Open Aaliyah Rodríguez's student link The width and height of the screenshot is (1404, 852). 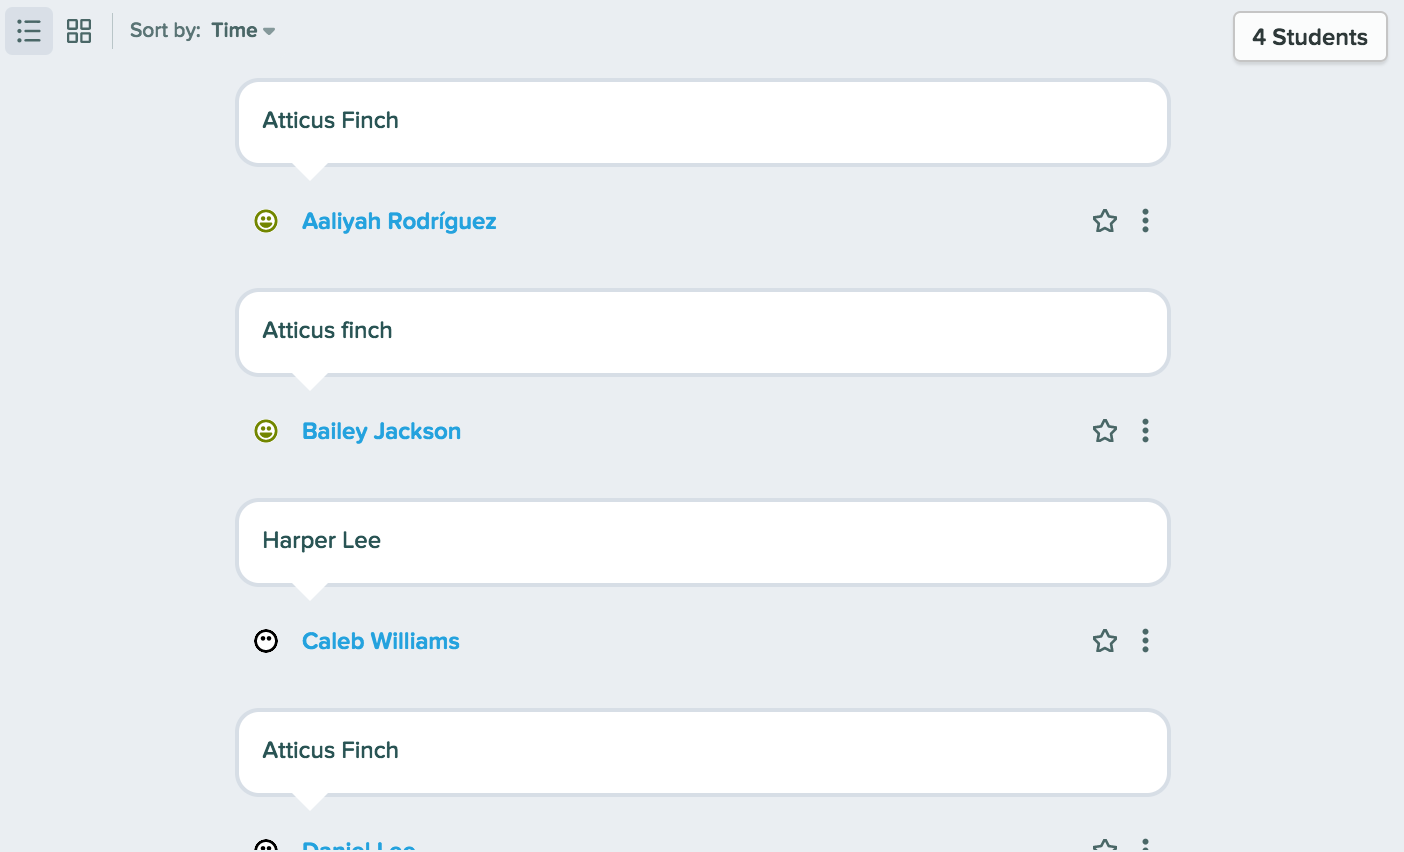coord(399,221)
